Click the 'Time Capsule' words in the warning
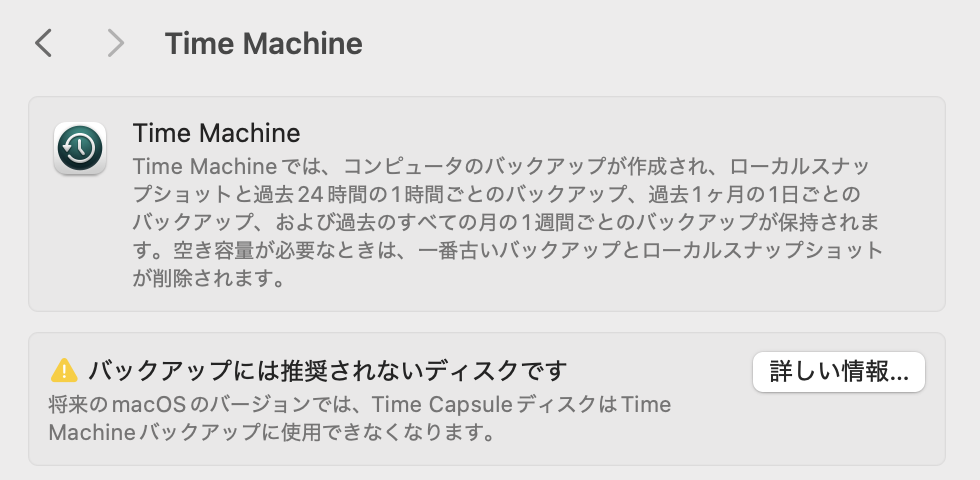This screenshot has height=480, width=980. tap(441, 404)
